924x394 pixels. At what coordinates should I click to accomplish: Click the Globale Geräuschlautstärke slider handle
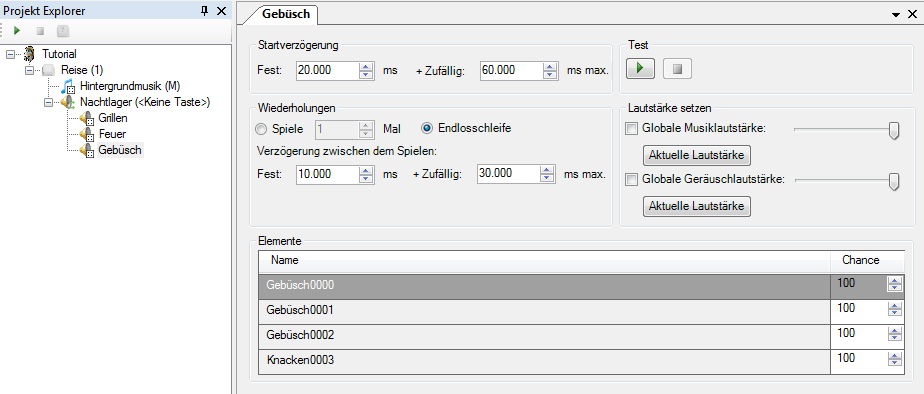click(x=894, y=181)
